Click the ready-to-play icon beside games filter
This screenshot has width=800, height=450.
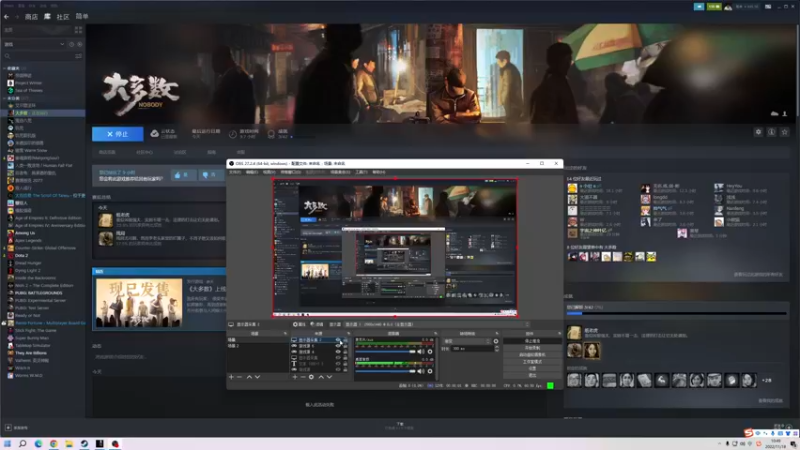(80, 44)
